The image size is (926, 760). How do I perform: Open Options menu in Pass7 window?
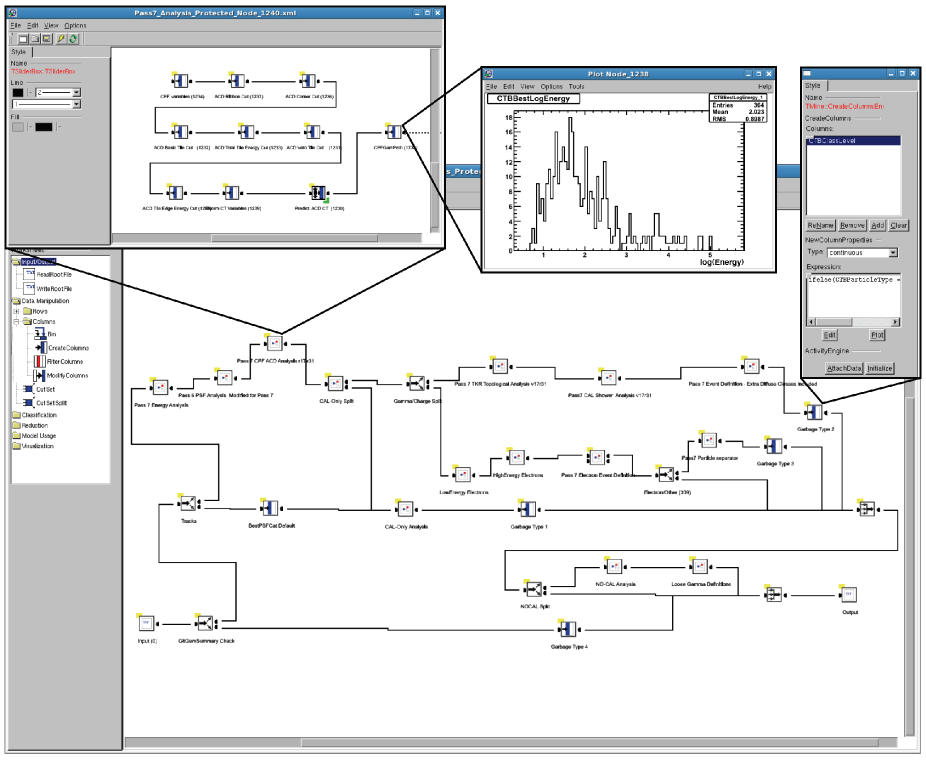pos(75,25)
